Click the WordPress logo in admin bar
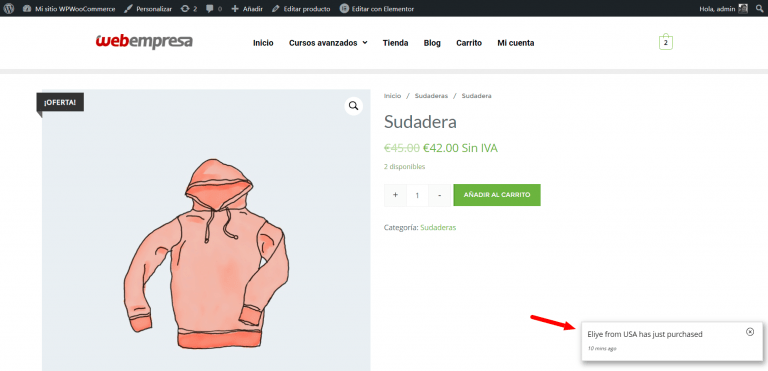This screenshot has height=371, width=768. 9,8
